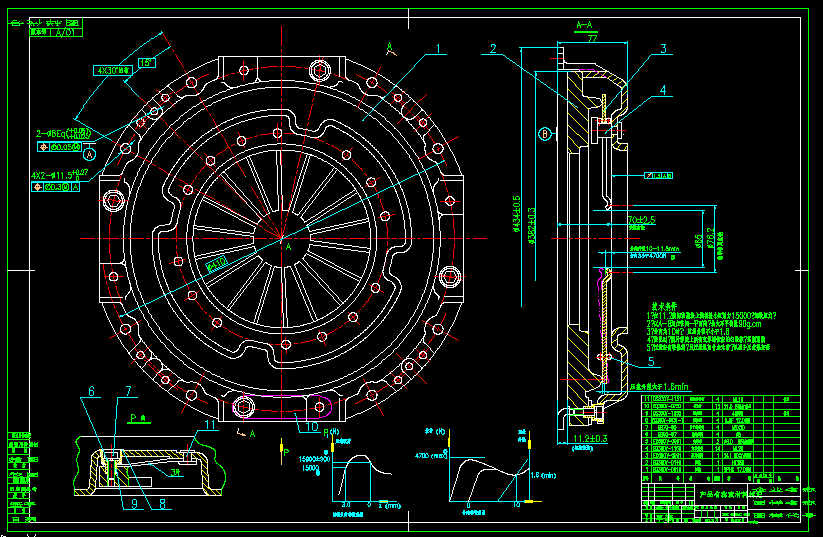Select the 15° angle dimension label
Viewport: 823px width, 537px height.
(x=147, y=62)
